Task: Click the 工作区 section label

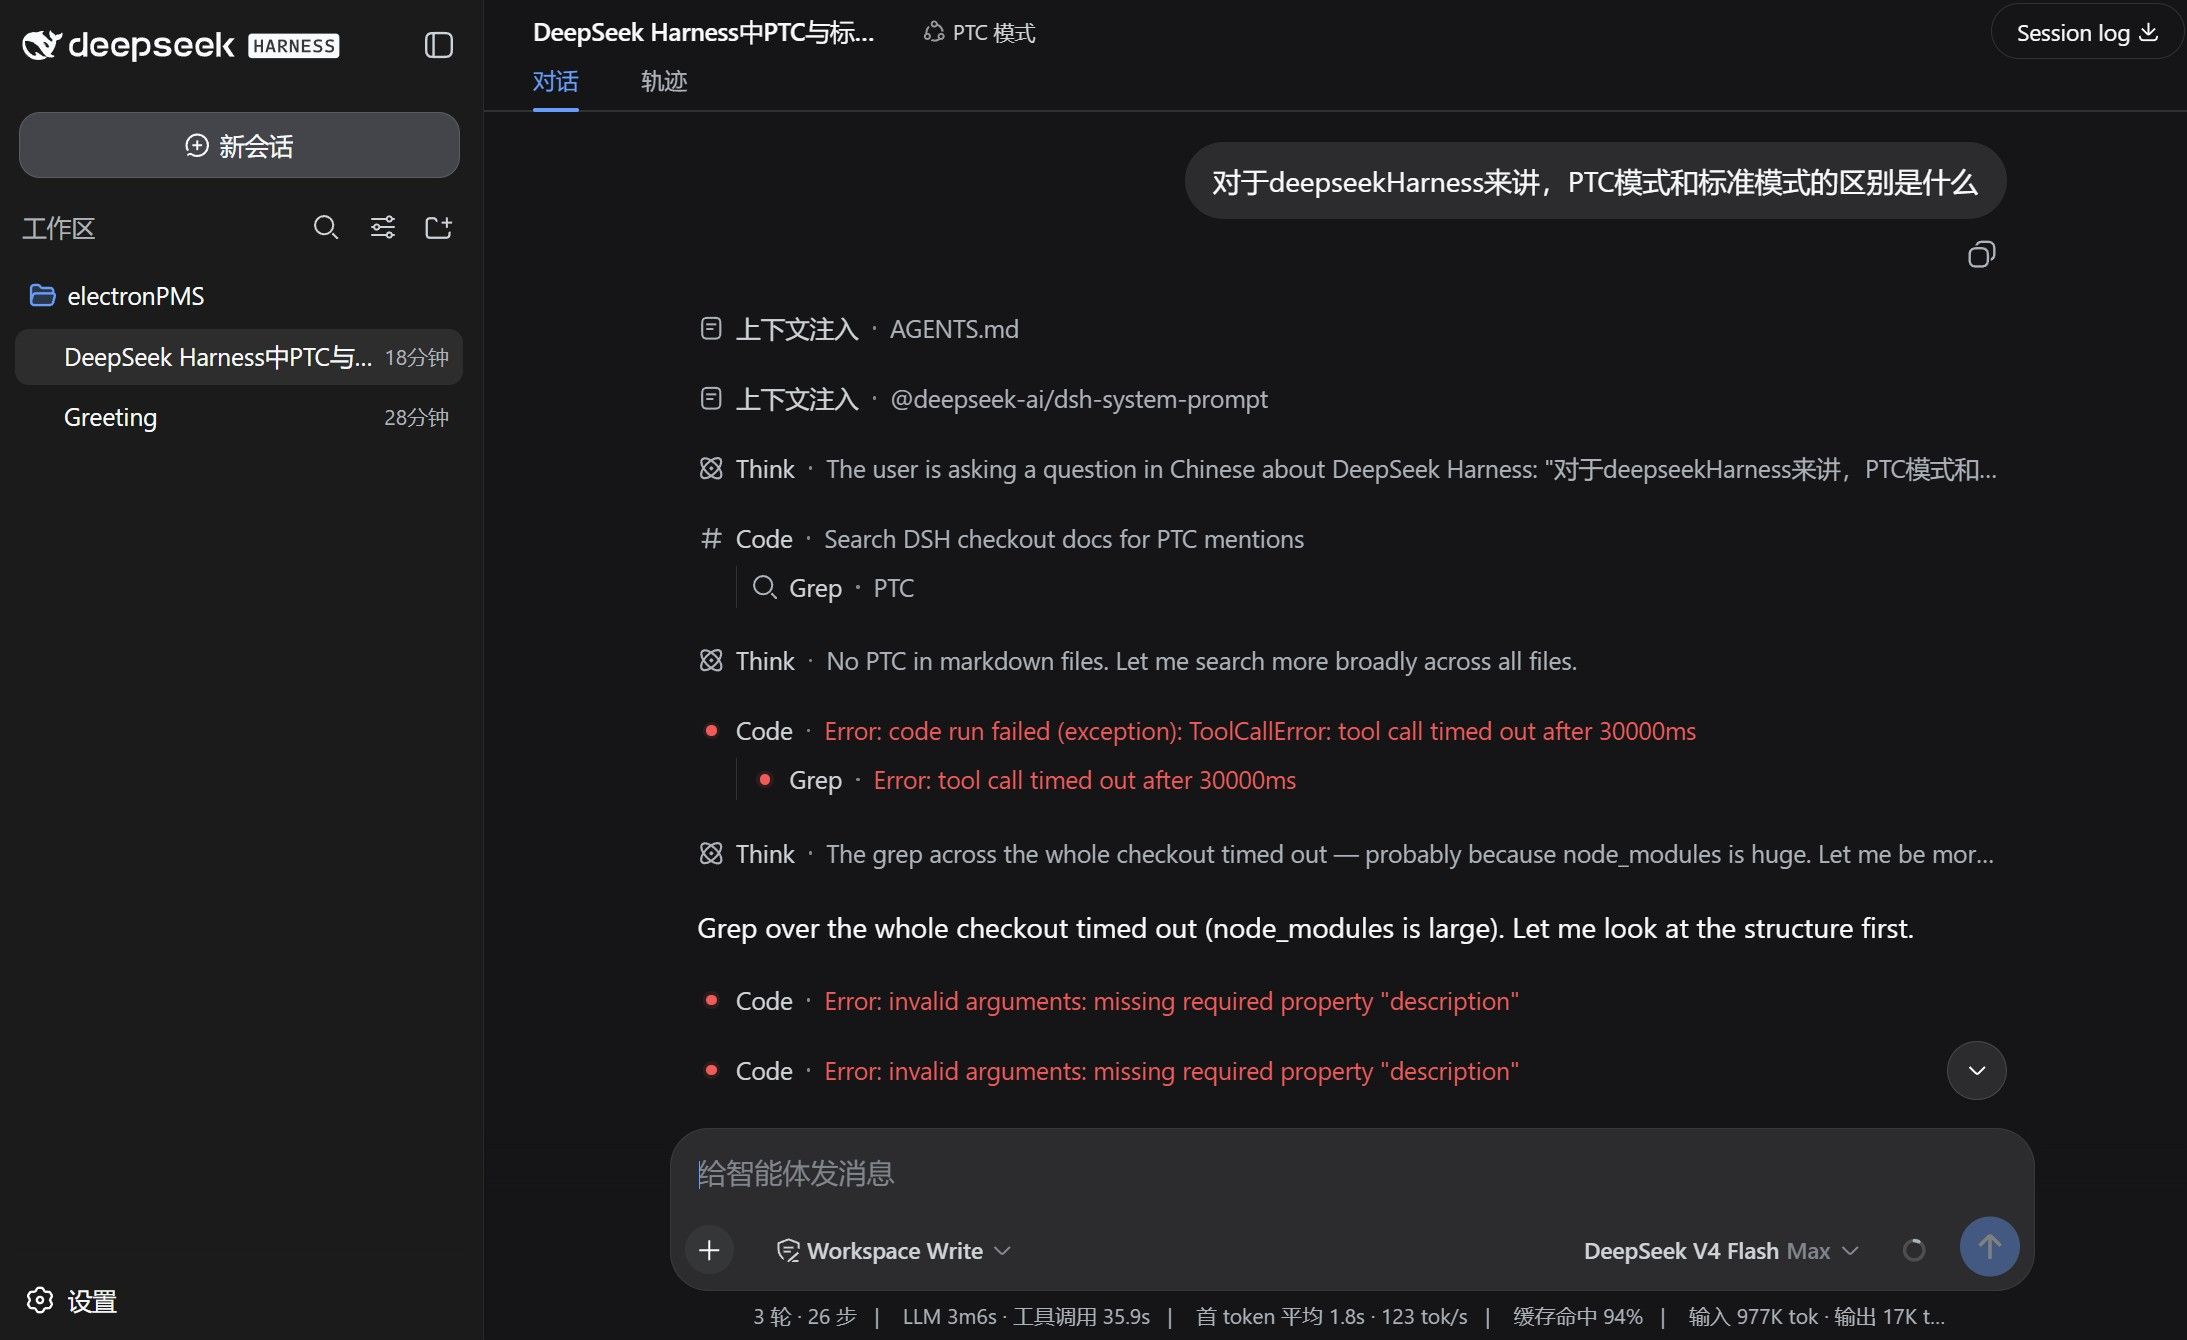Action: coord(58,228)
